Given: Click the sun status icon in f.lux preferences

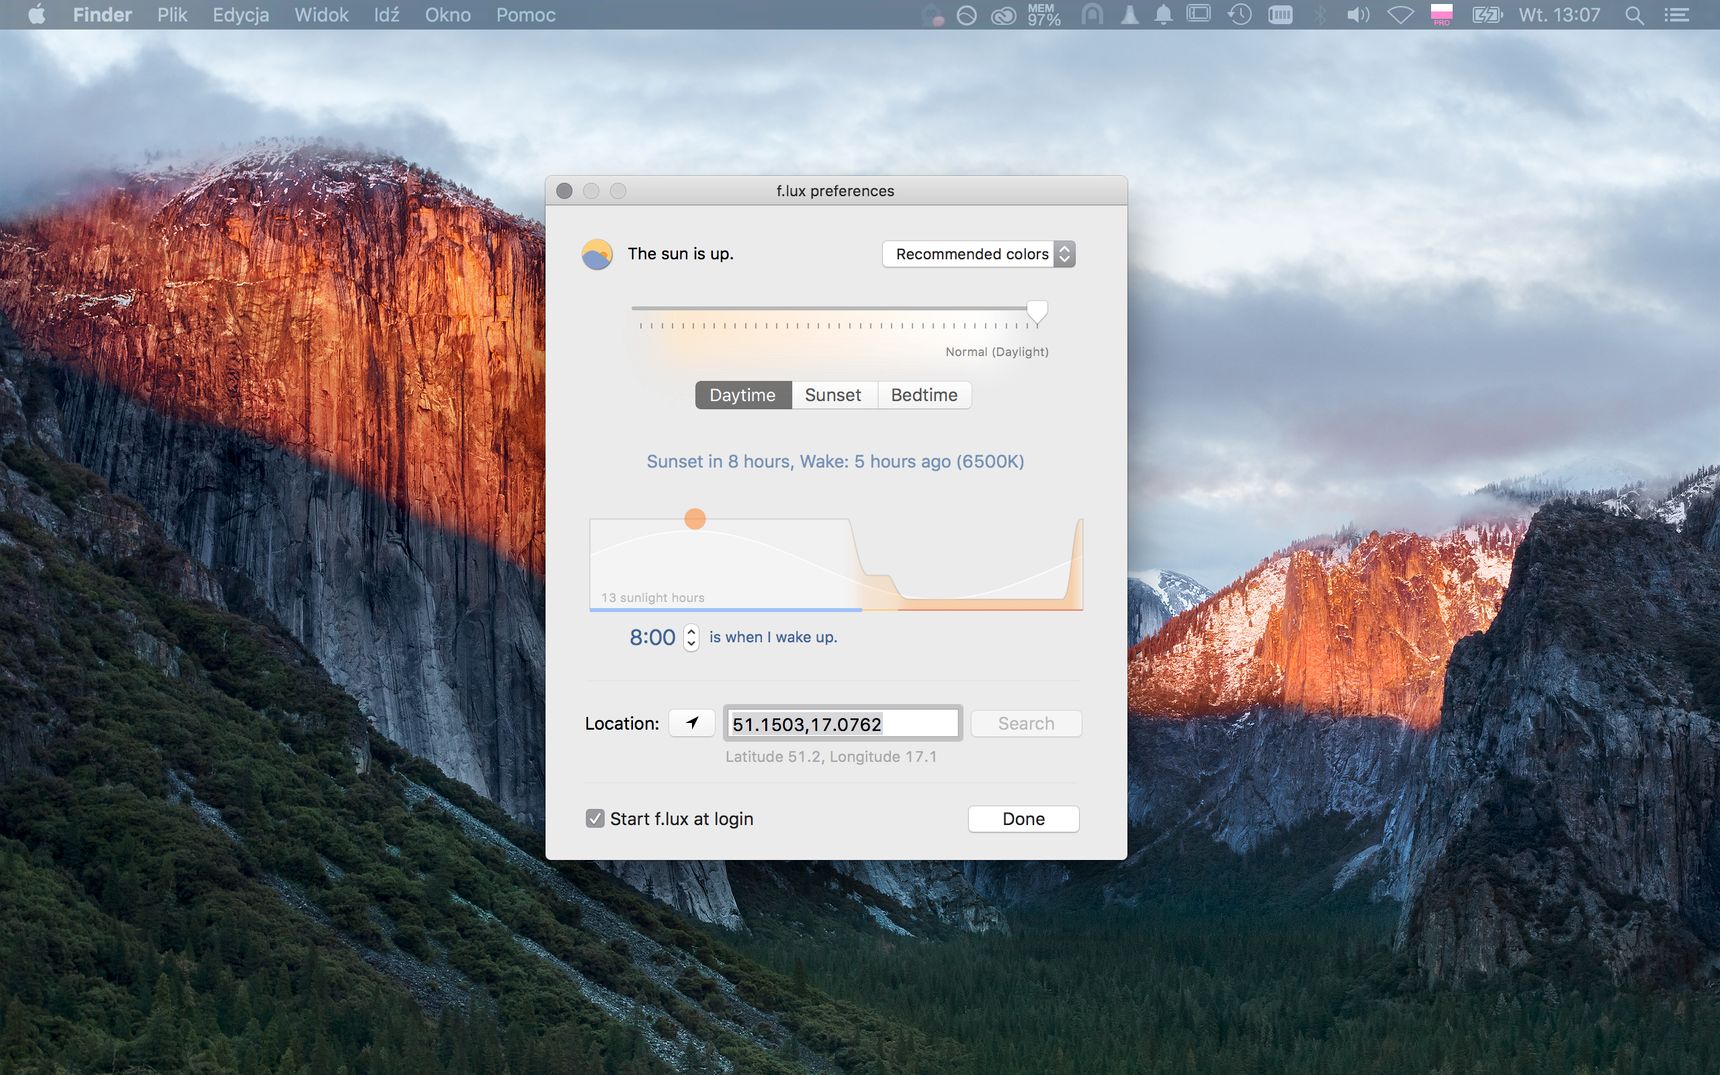Looking at the screenshot, I should pyautogui.click(x=597, y=254).
